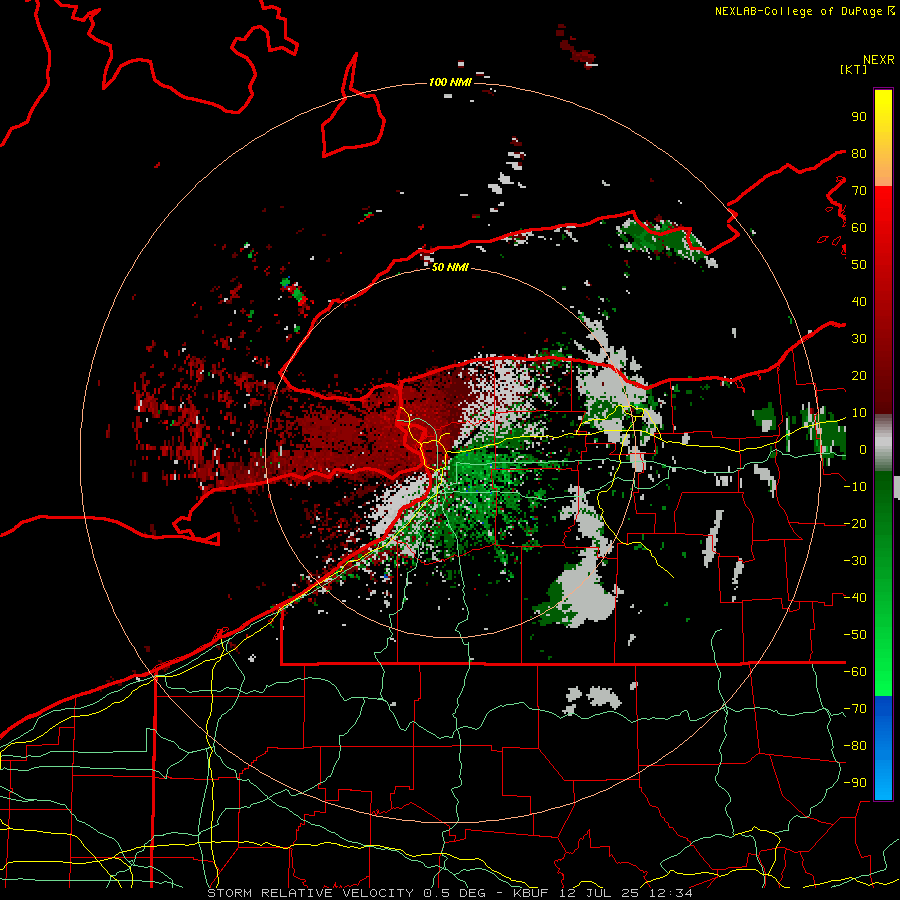
Task: Click the -20 knots scale label
Action: (855, 523)
